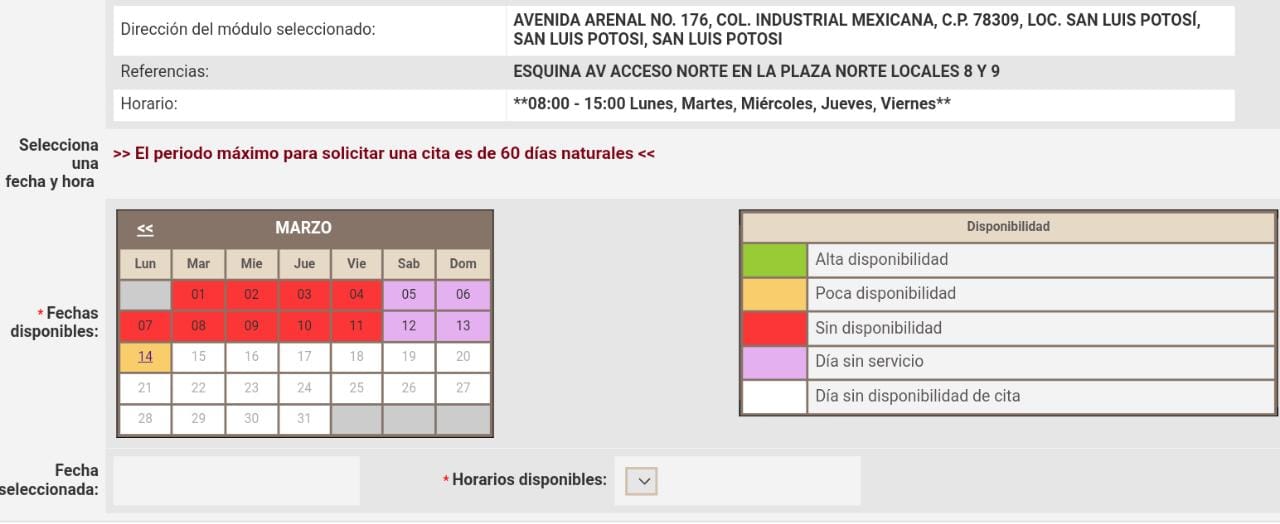The height and width of the screenshot is (524, 1280).
Task: Click the green Alta disponibilidad swatch
Action: tap(774, 260)
